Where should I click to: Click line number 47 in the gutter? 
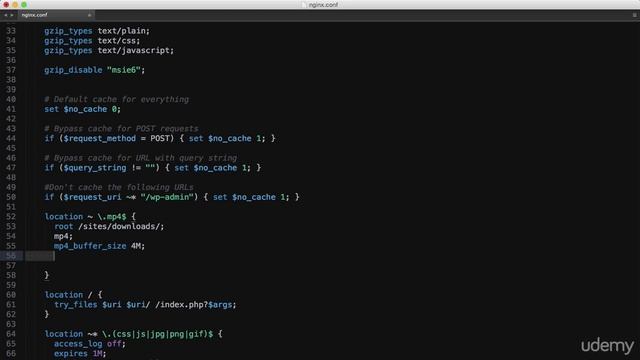(11, 168)
